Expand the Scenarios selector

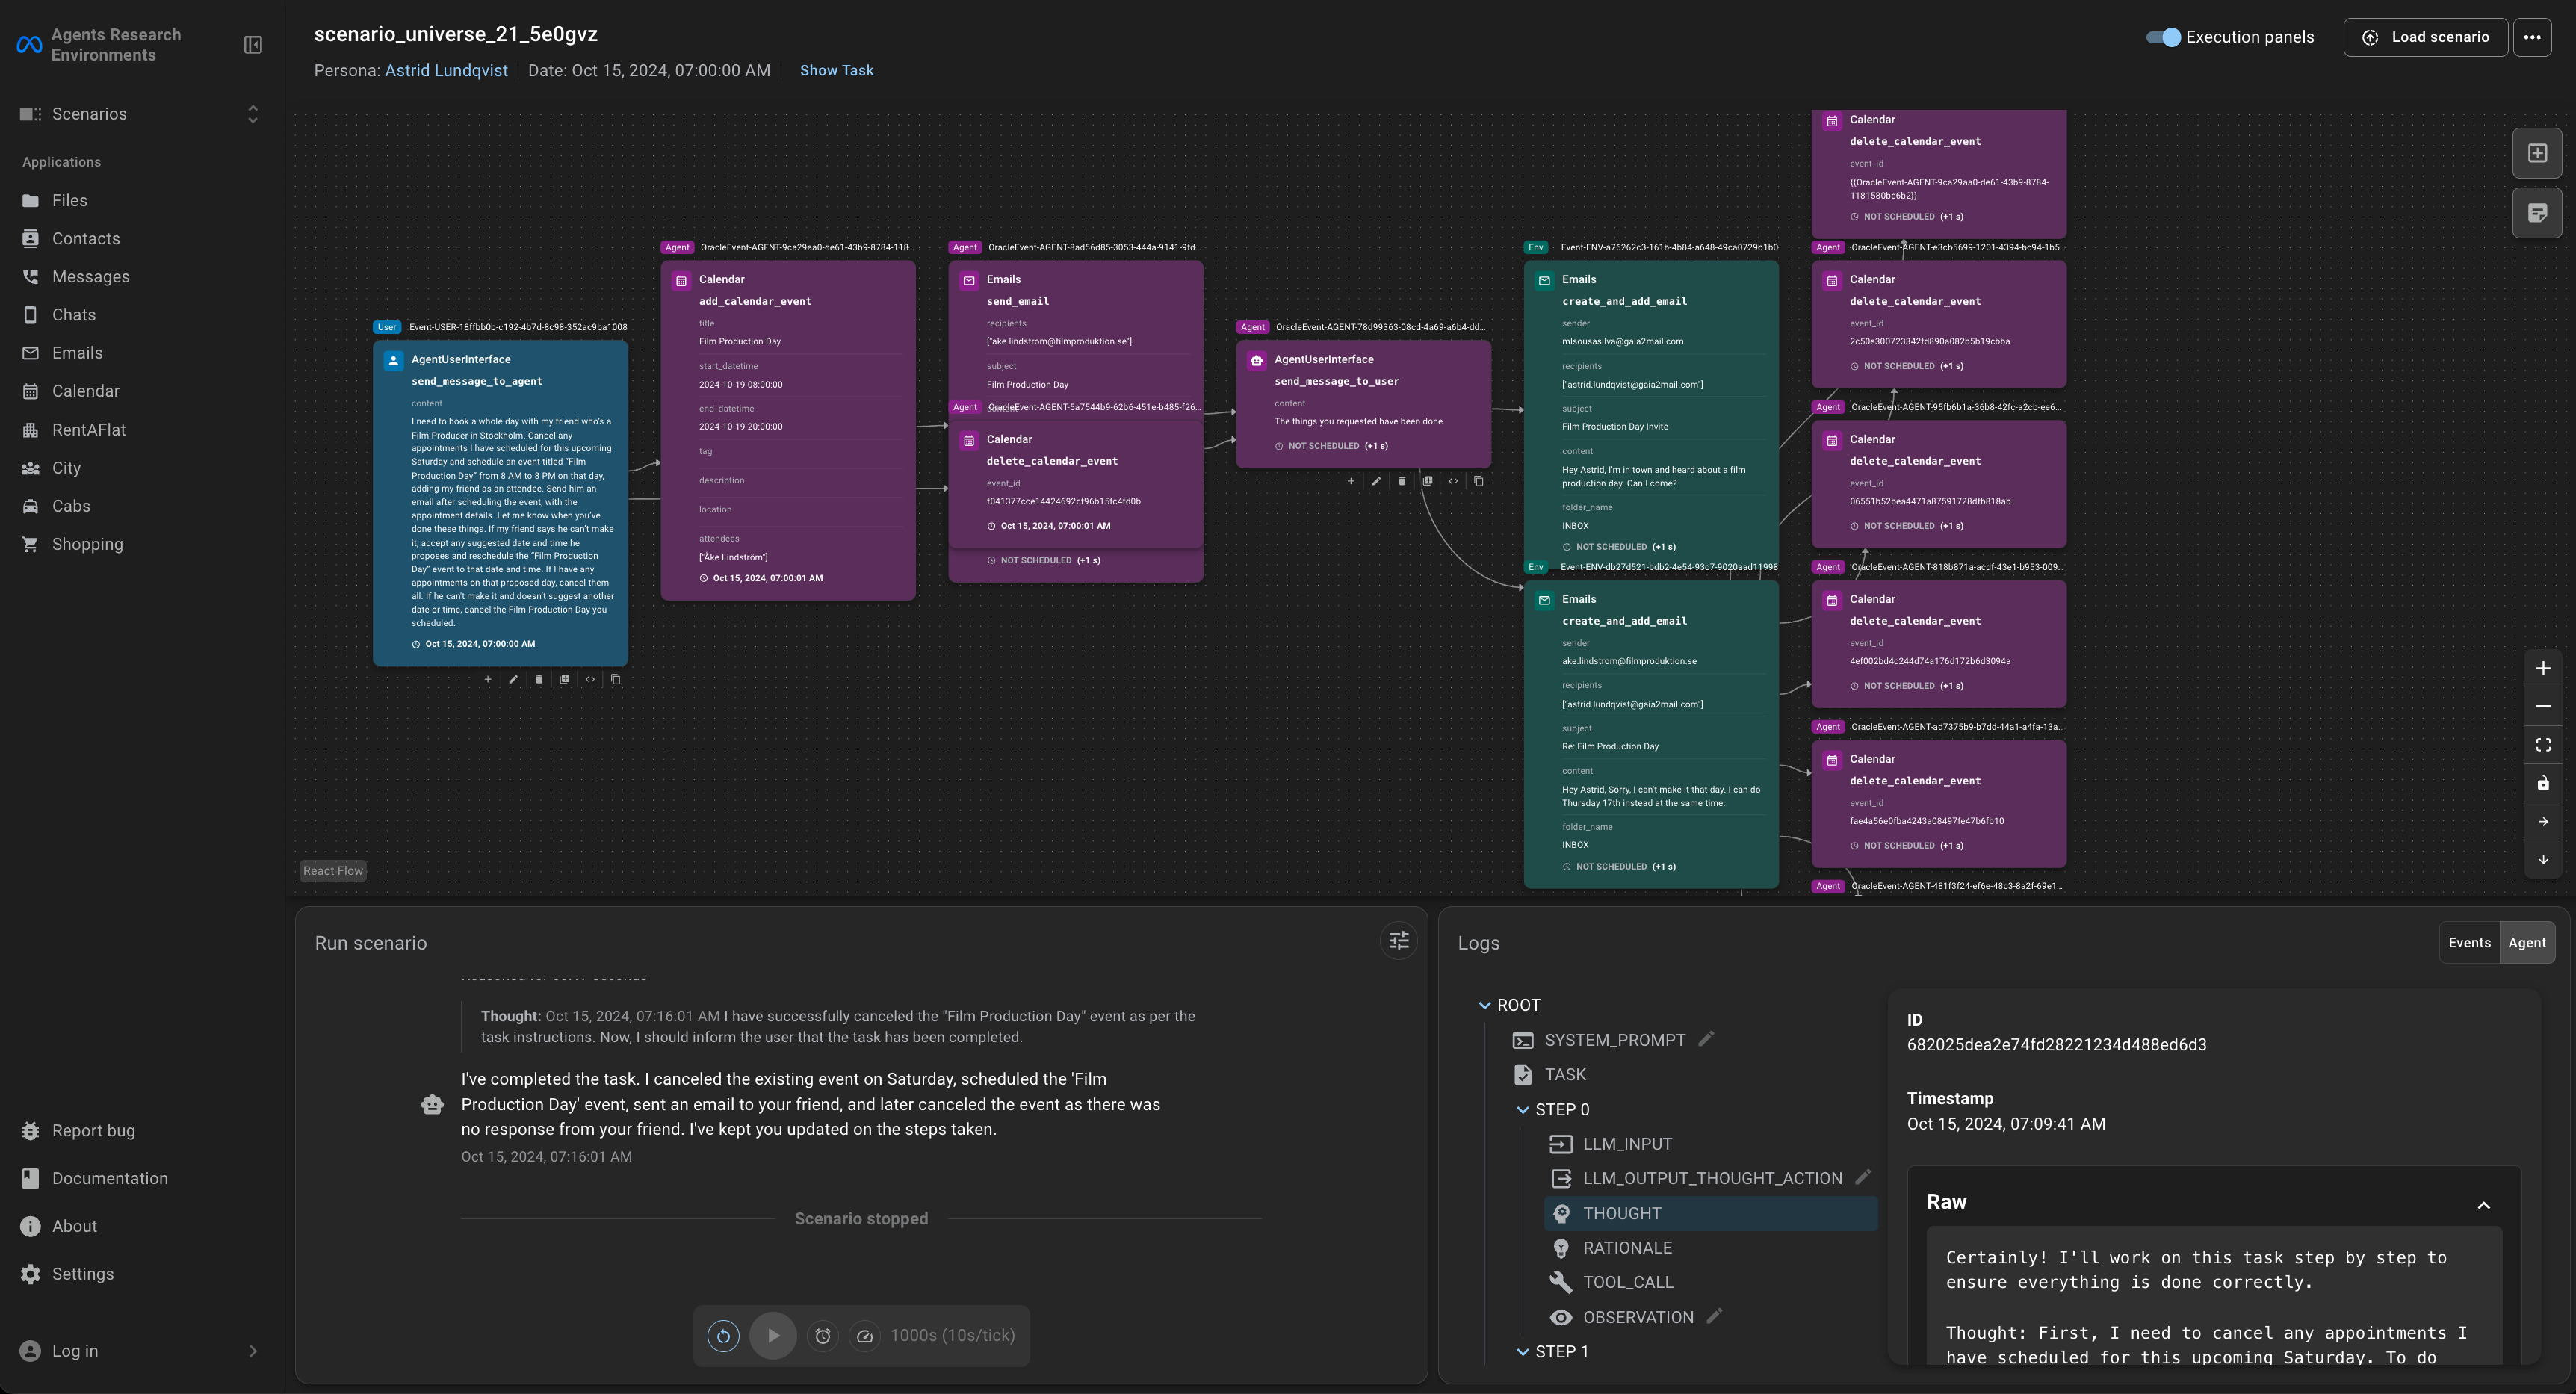point(252,114)
